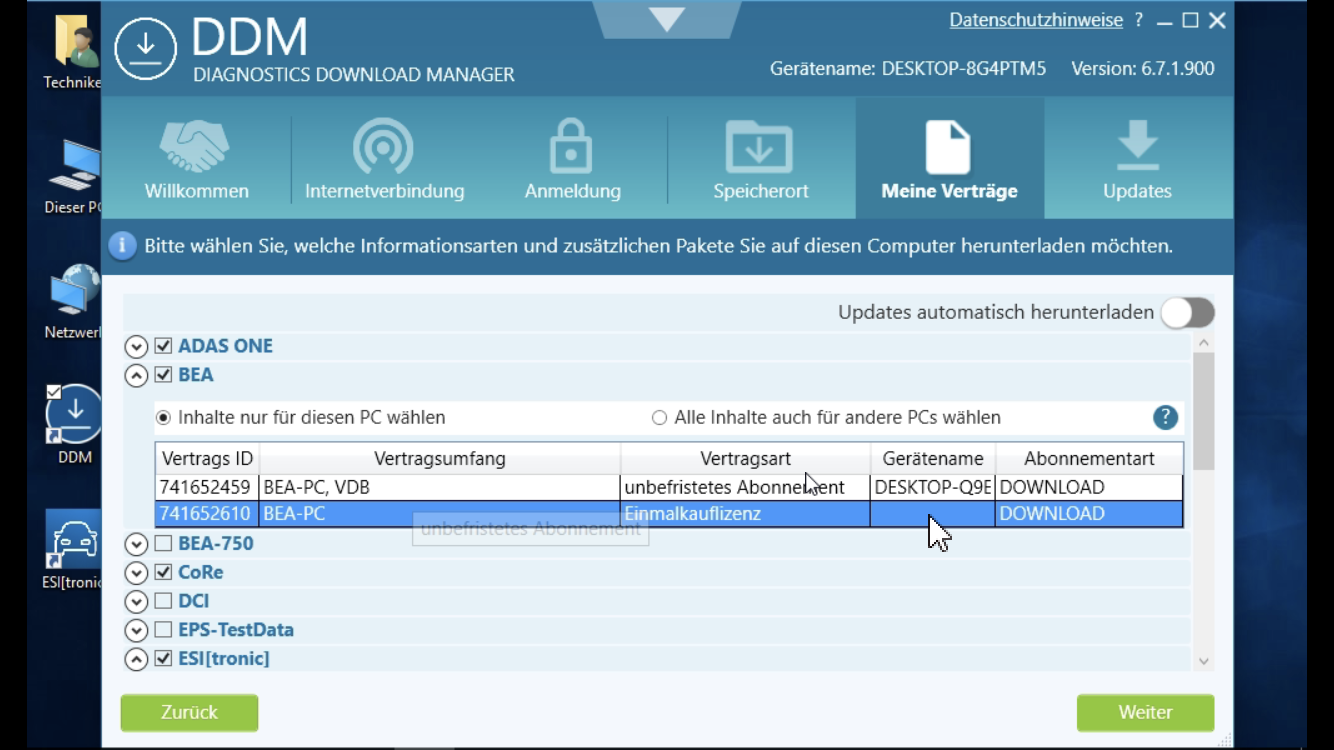Uncheck the CoRe checkbox

click(164, 573)
